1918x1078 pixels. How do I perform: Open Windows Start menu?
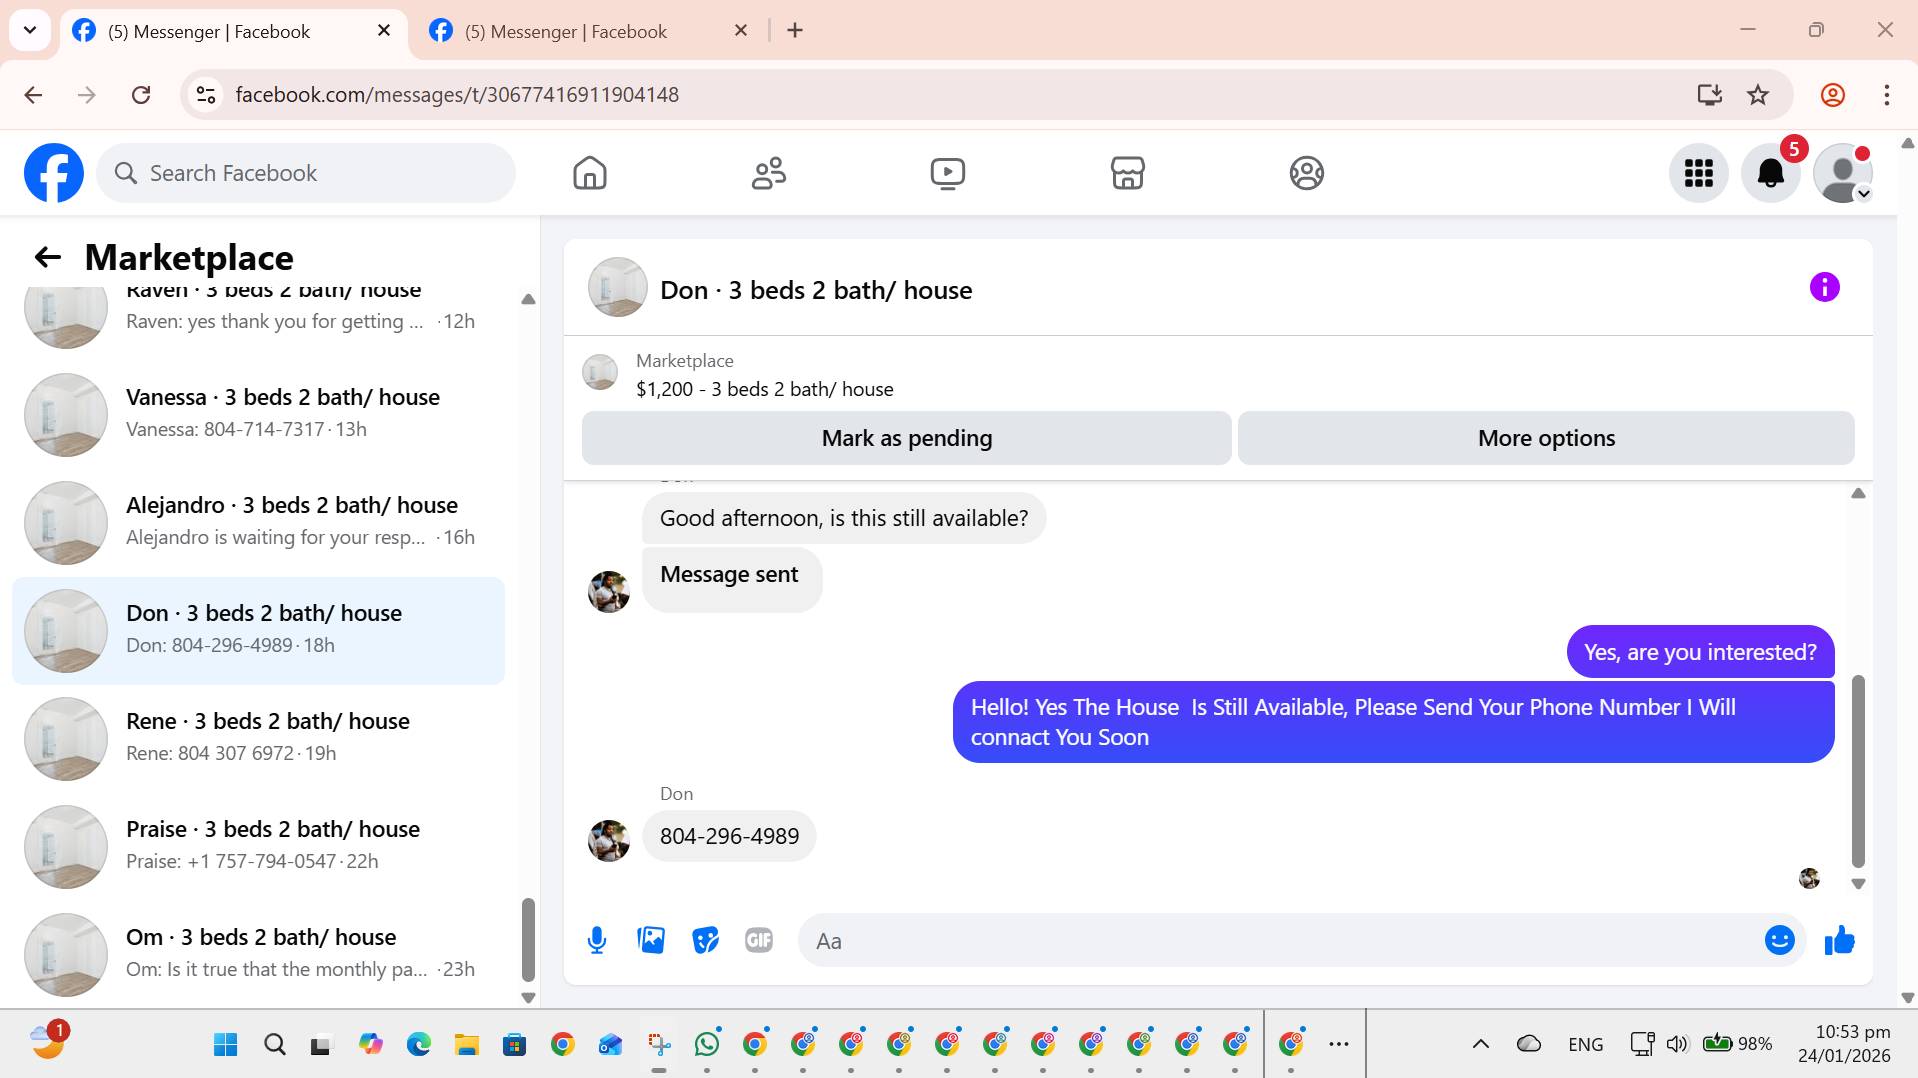tap(226, 1045)
